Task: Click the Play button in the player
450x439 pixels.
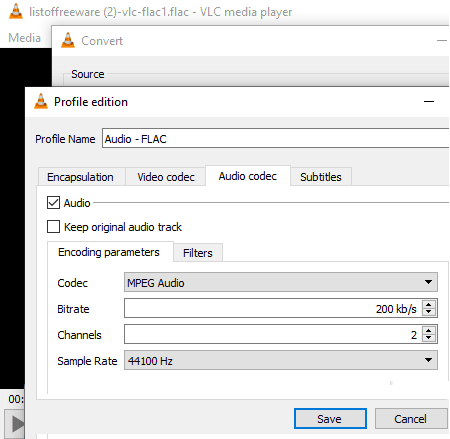Action: click(x=15, y=424)
